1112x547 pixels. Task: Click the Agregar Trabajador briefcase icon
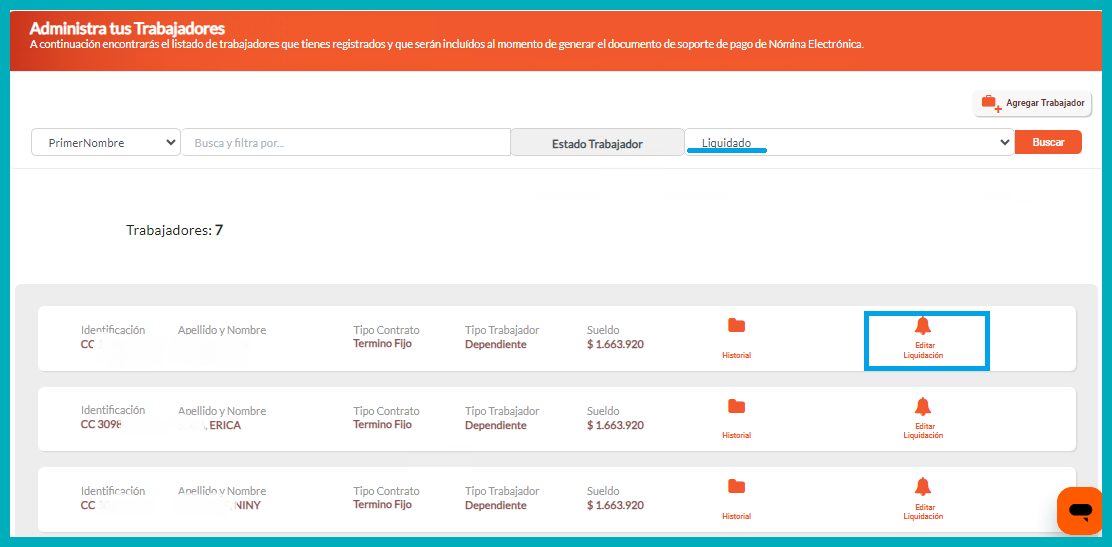tap(991, 103)
